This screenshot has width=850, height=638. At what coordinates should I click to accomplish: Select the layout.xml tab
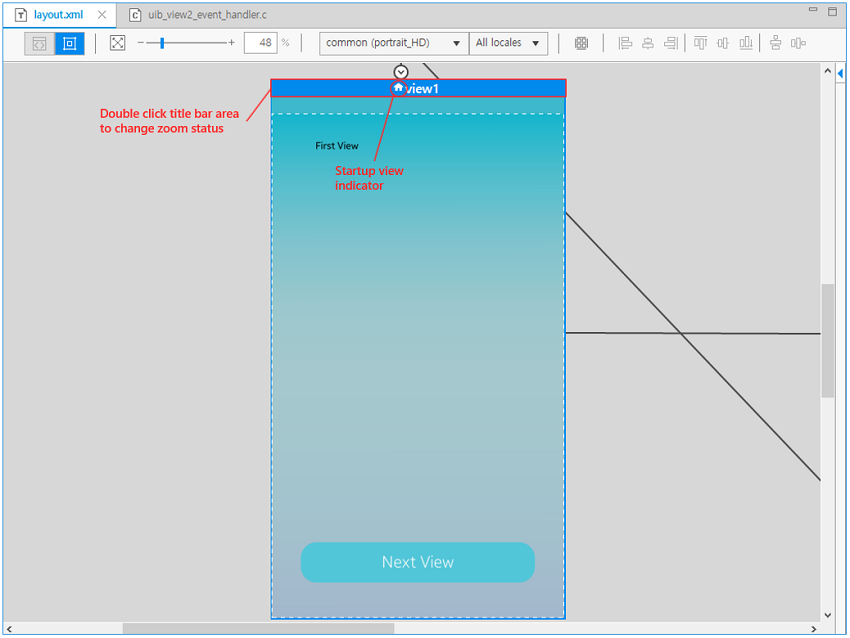[x=57, y=15]
